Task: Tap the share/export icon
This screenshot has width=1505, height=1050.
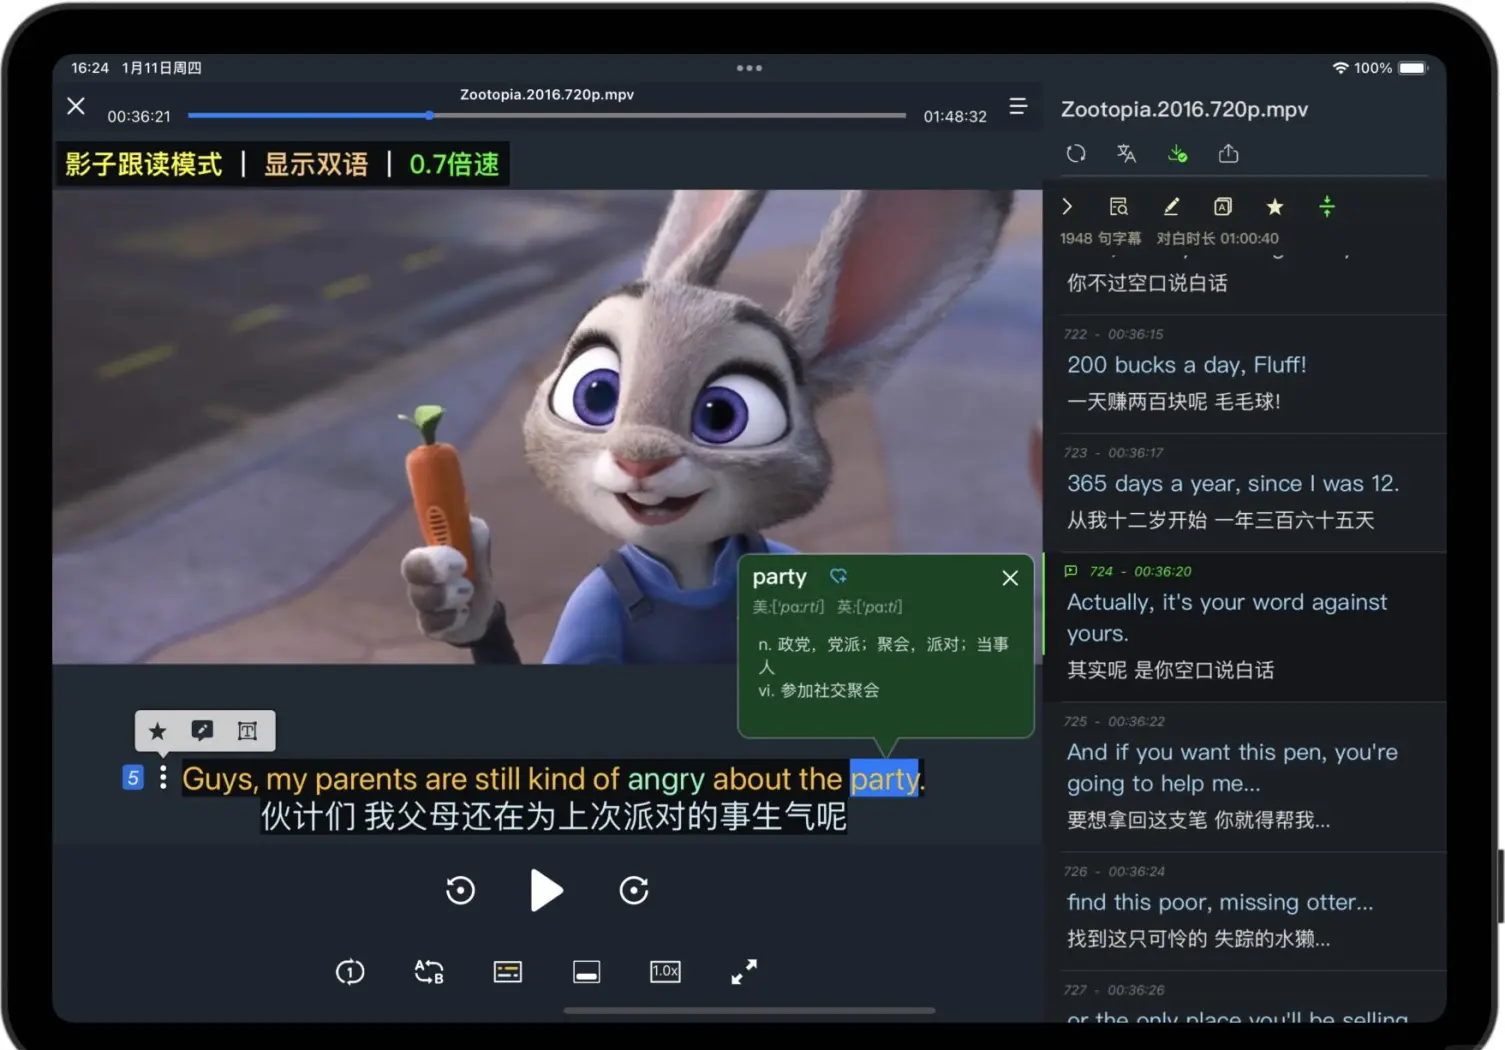Action: click(1229, 154)
